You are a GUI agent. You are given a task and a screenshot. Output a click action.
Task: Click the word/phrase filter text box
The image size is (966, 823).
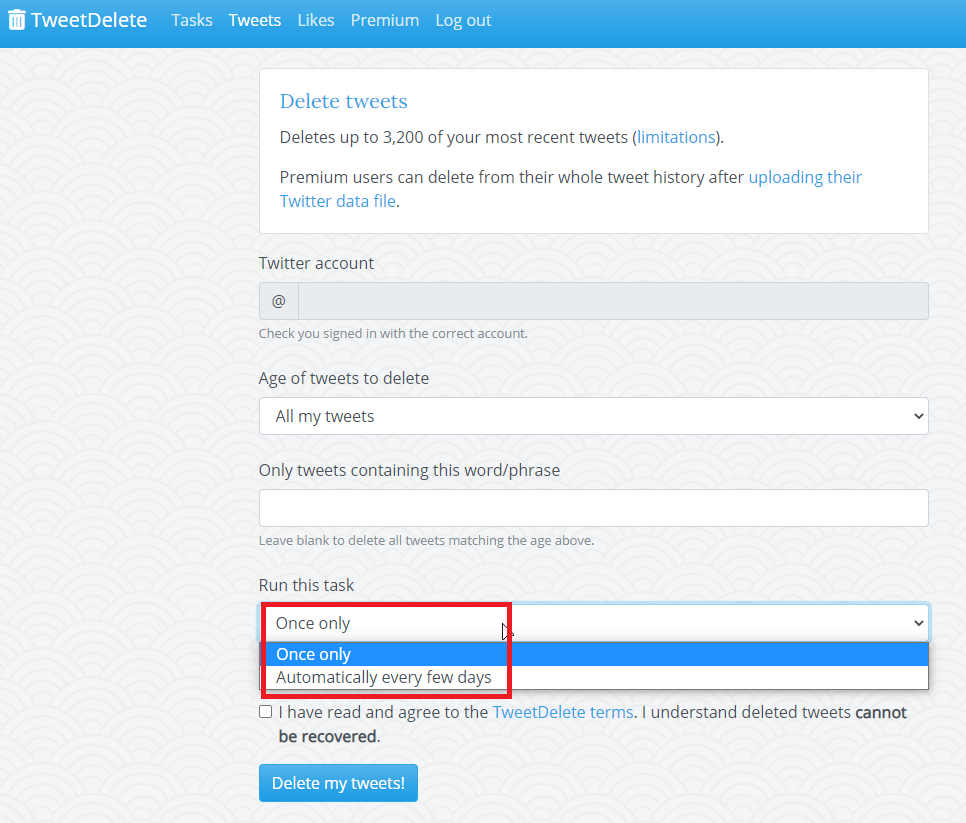(593, 508)
